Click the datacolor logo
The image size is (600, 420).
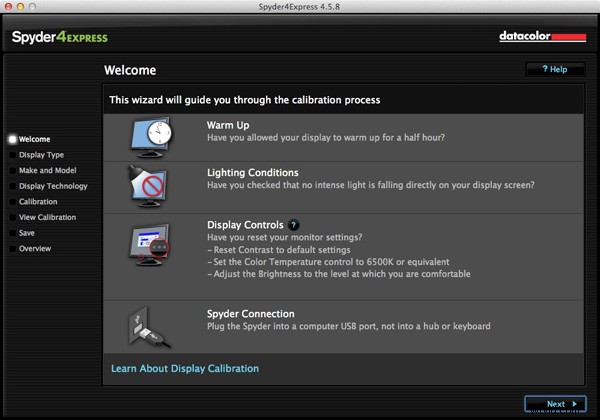[543, 36]
